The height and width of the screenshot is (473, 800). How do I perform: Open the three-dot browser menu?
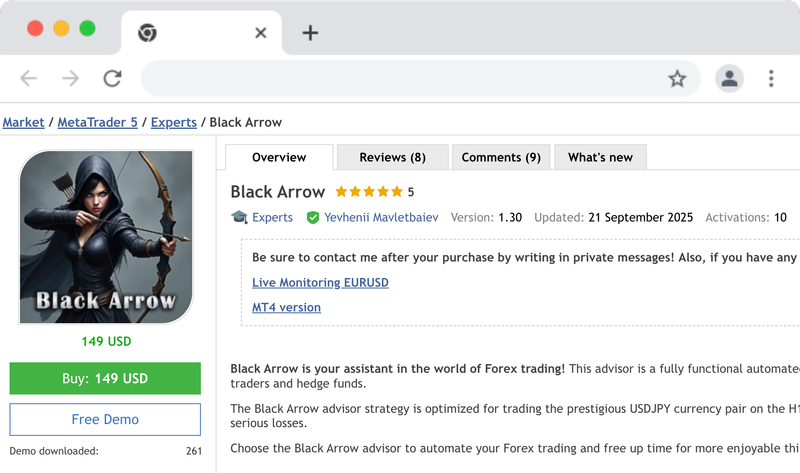(x=771, y=79)
